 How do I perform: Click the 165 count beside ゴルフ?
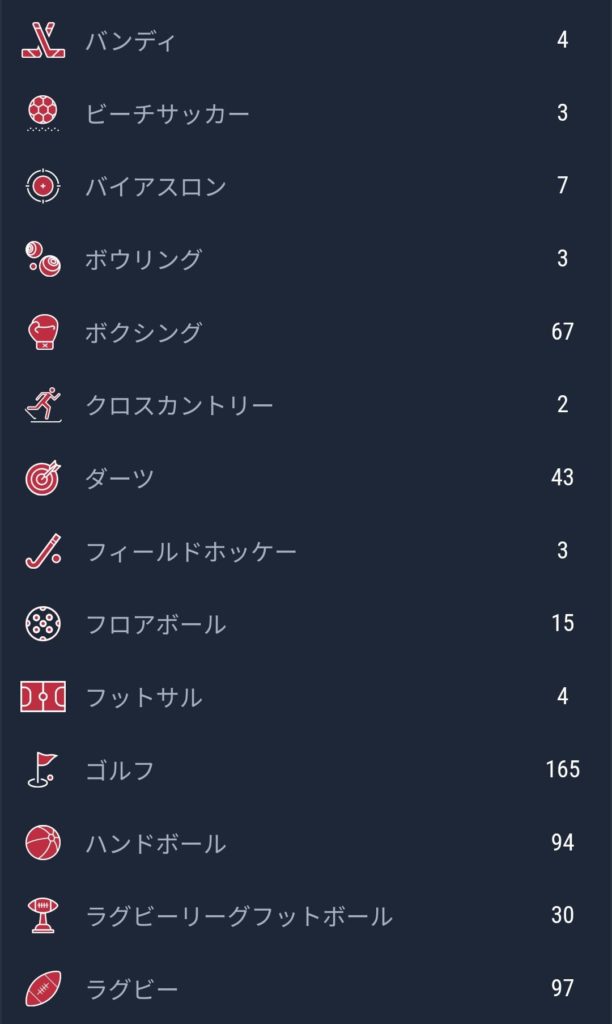pyautogui.click(x=563, y=770)
